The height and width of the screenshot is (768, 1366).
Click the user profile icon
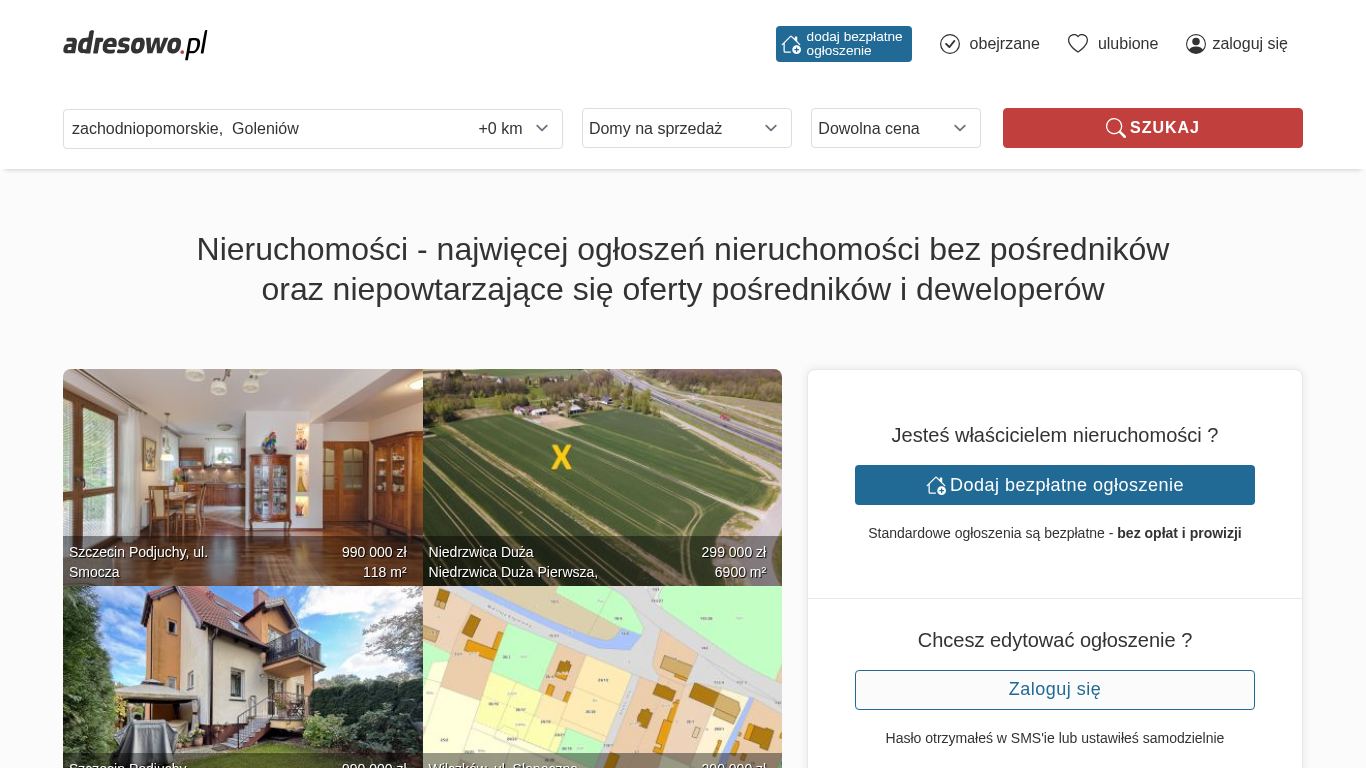pyautogui.click(x=1196, y=44)
